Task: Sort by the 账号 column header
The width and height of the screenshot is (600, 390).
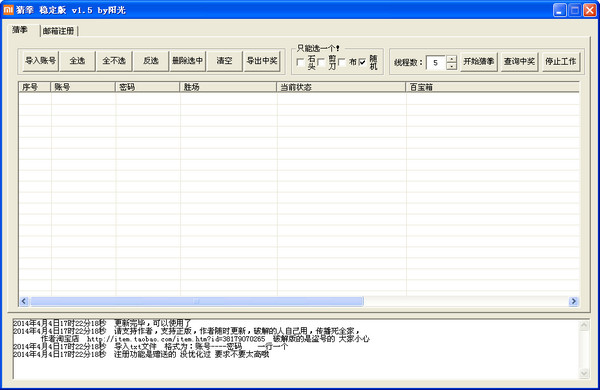Action: point(83,87)
